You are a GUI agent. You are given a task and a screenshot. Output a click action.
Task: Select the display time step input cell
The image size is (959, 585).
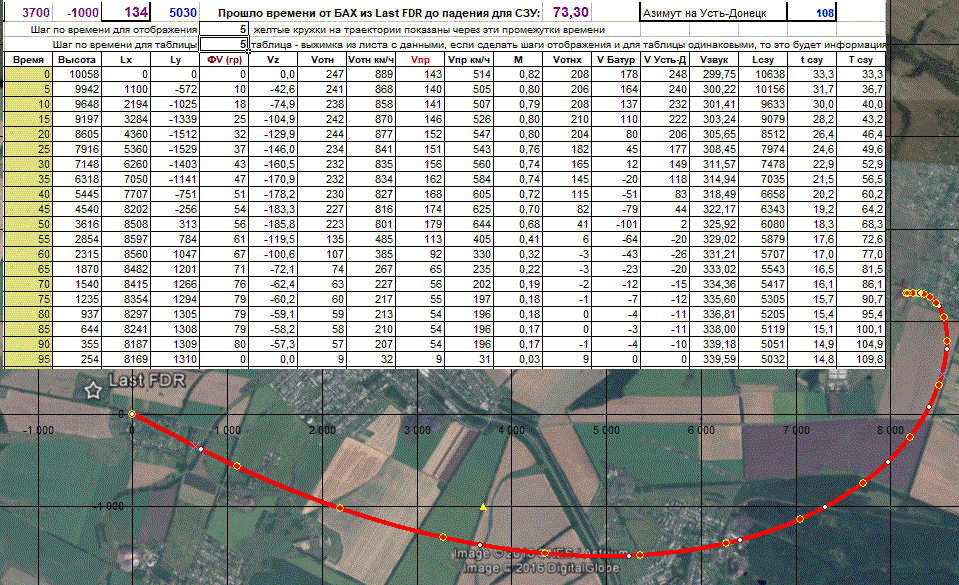tap(224, 29)
